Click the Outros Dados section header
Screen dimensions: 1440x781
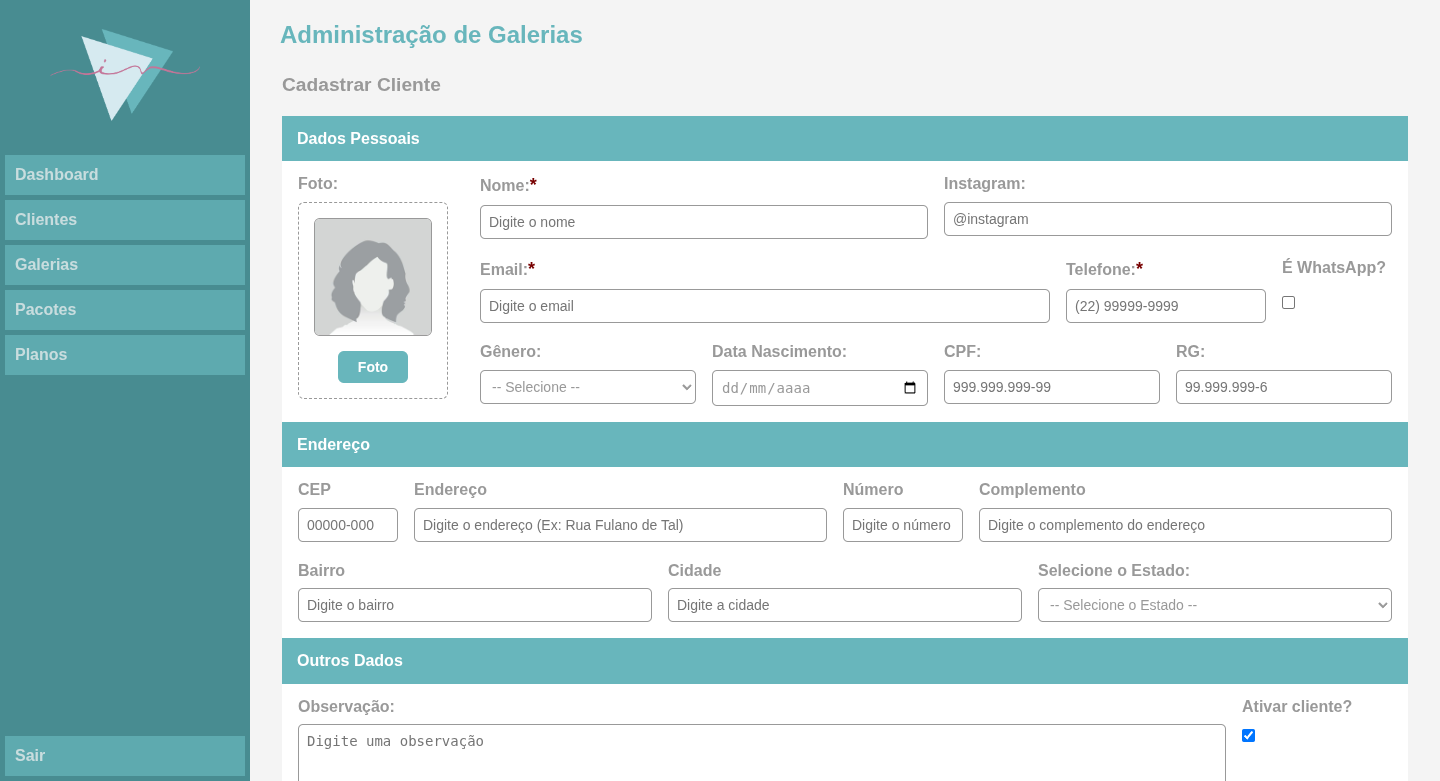[x=845, y=661]
